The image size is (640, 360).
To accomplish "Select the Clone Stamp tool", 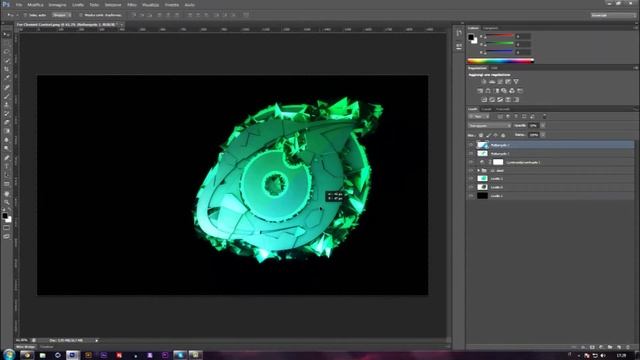I will (7, 105).
